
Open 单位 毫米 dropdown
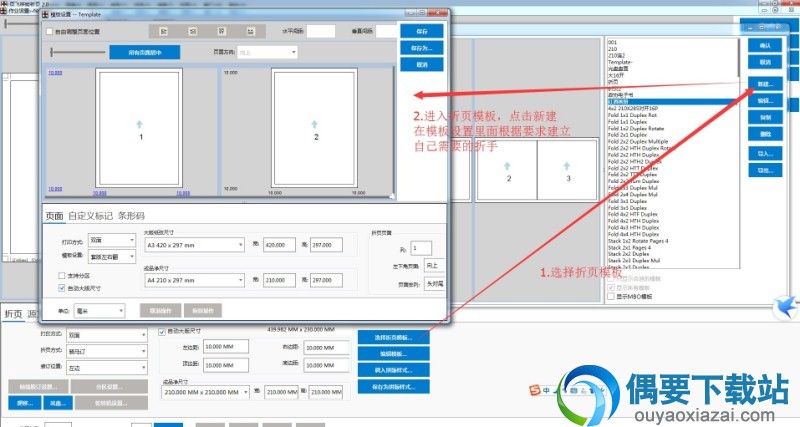click(99, 310)
